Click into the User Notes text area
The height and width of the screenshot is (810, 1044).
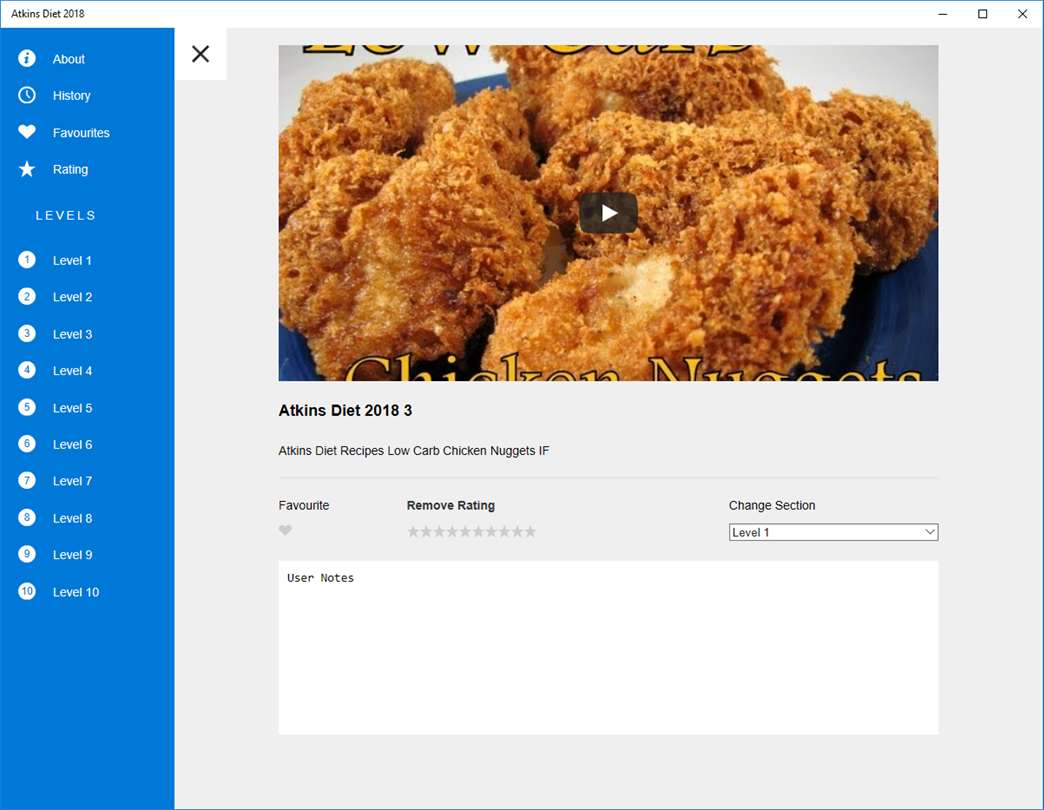point(609,648)
